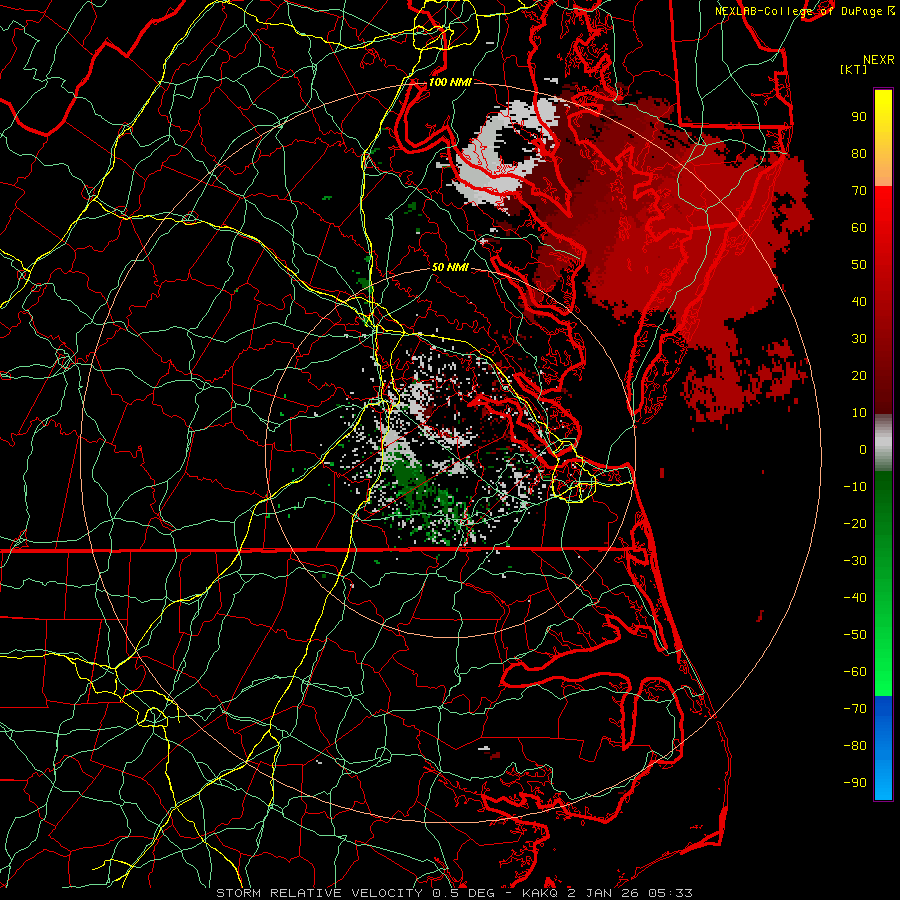Click the gray zero-velocity band of the color bar

pos(883,443)
